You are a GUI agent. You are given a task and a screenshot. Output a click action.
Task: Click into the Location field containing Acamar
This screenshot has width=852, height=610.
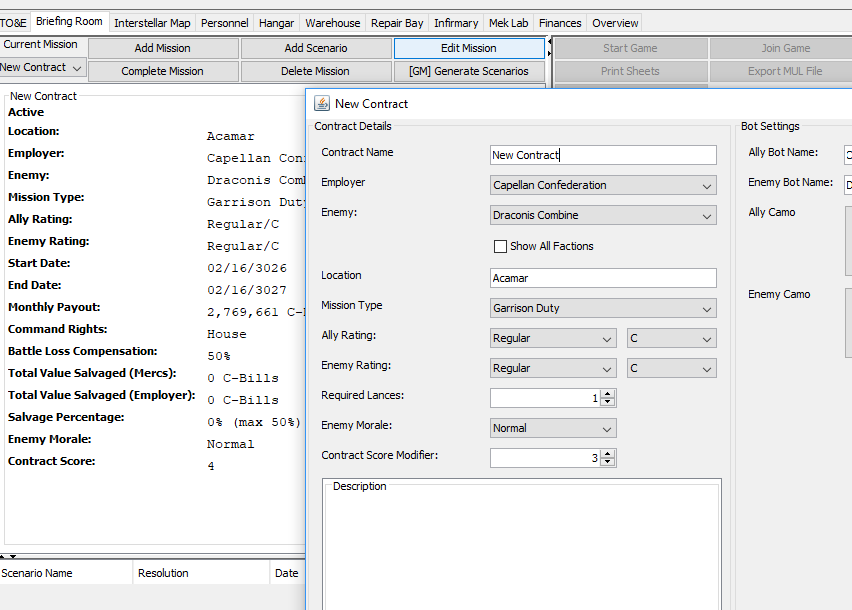click(x=603, y=278)
